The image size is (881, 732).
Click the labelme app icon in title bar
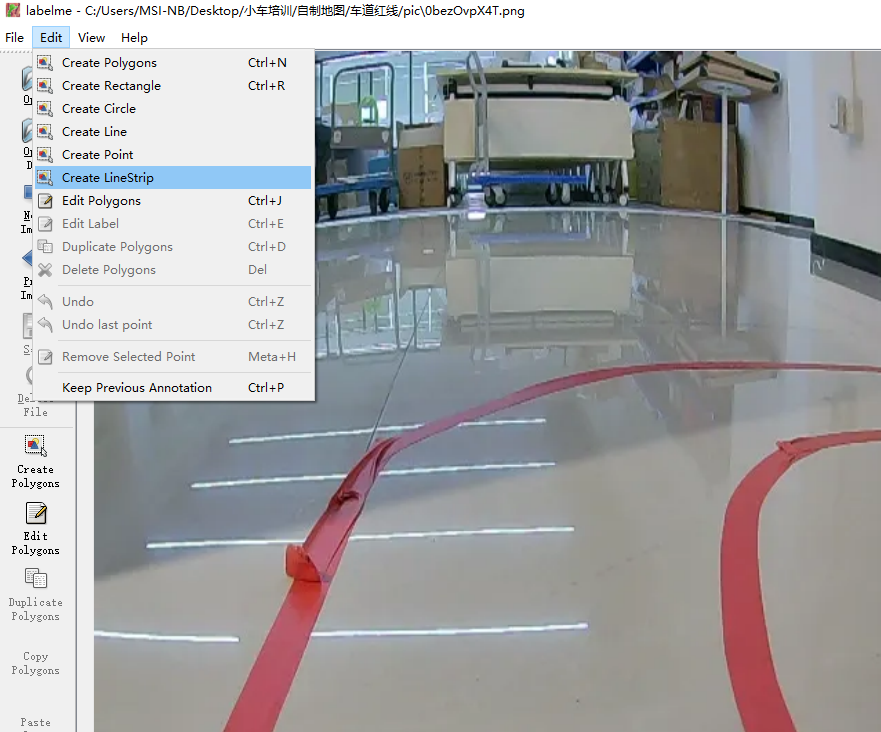13,11
